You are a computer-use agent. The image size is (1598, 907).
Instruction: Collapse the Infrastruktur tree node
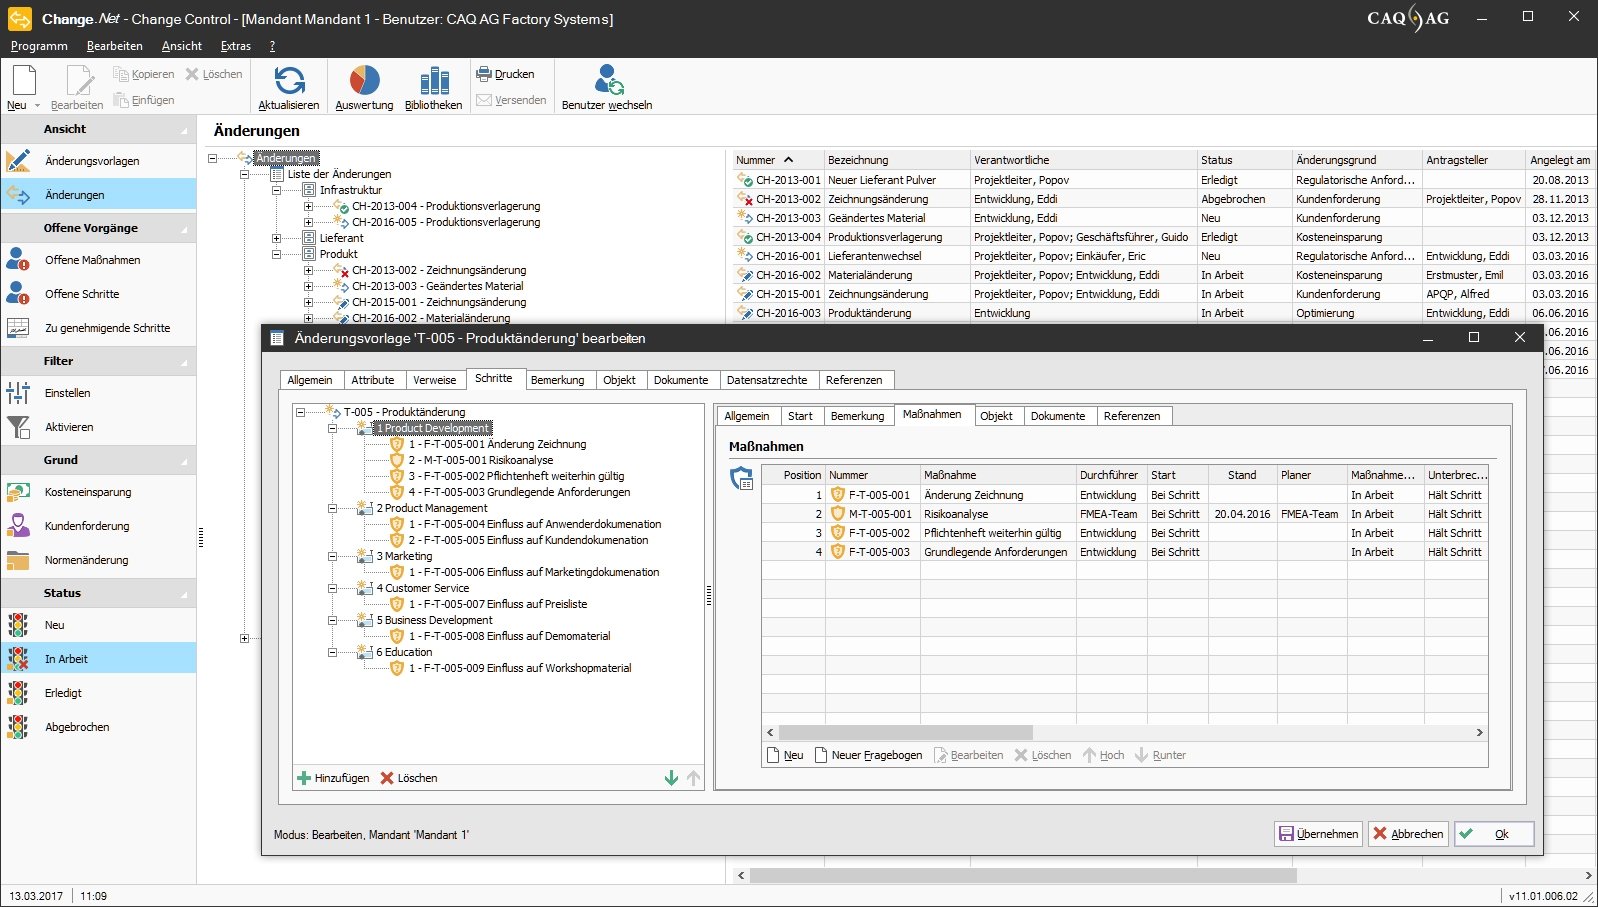click(x=277, y=190)
